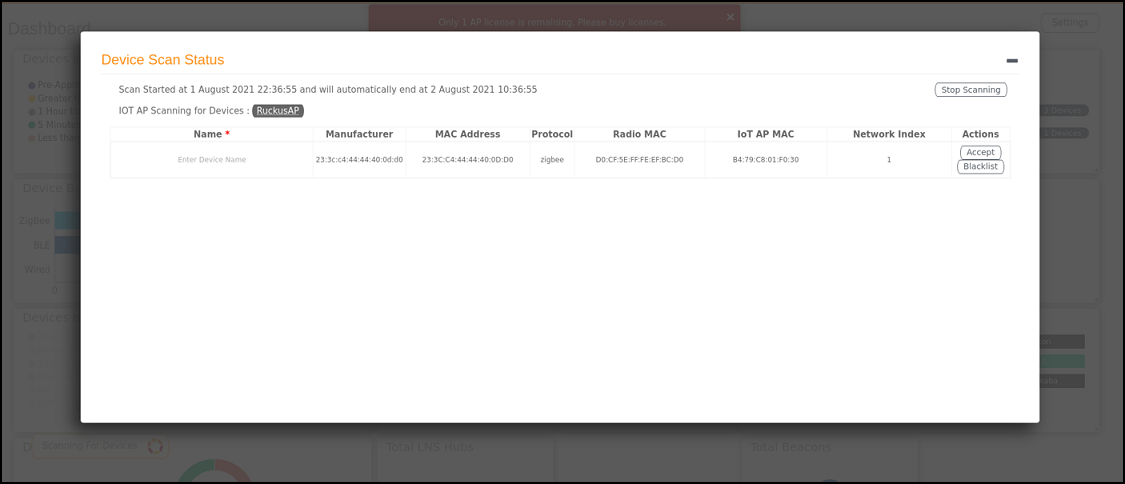Select Radio MAC D0:CF:5E:FF:FE:EF:BC:D0 cell
The height and width of the screenshot is (484, 1125).
[639, 160]
